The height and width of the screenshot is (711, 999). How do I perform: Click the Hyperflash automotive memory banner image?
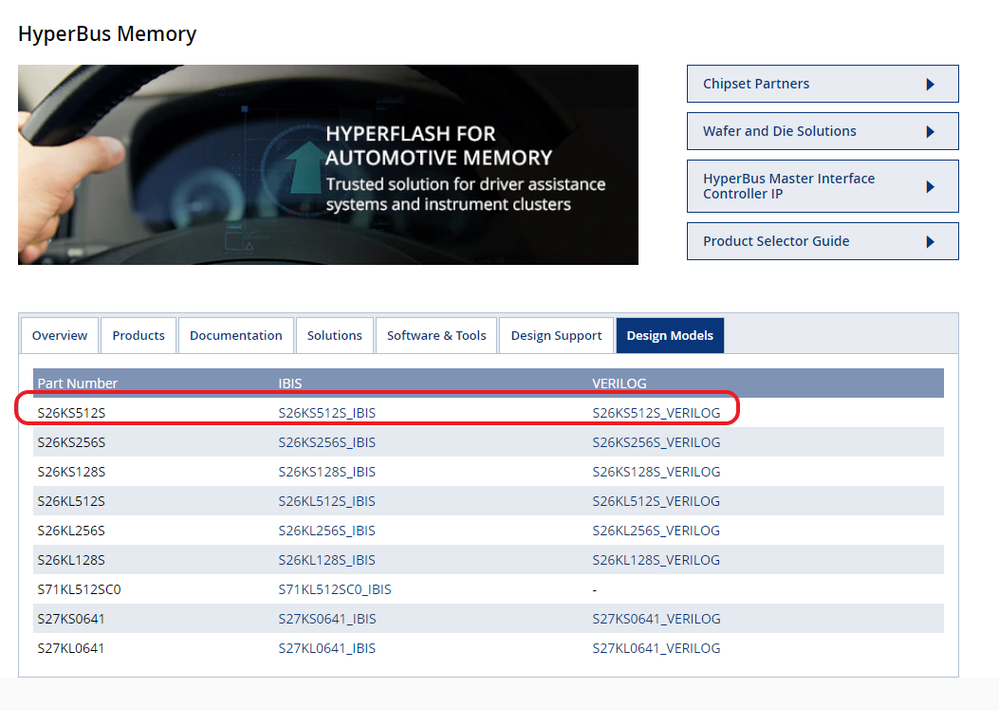pos(328,164)
